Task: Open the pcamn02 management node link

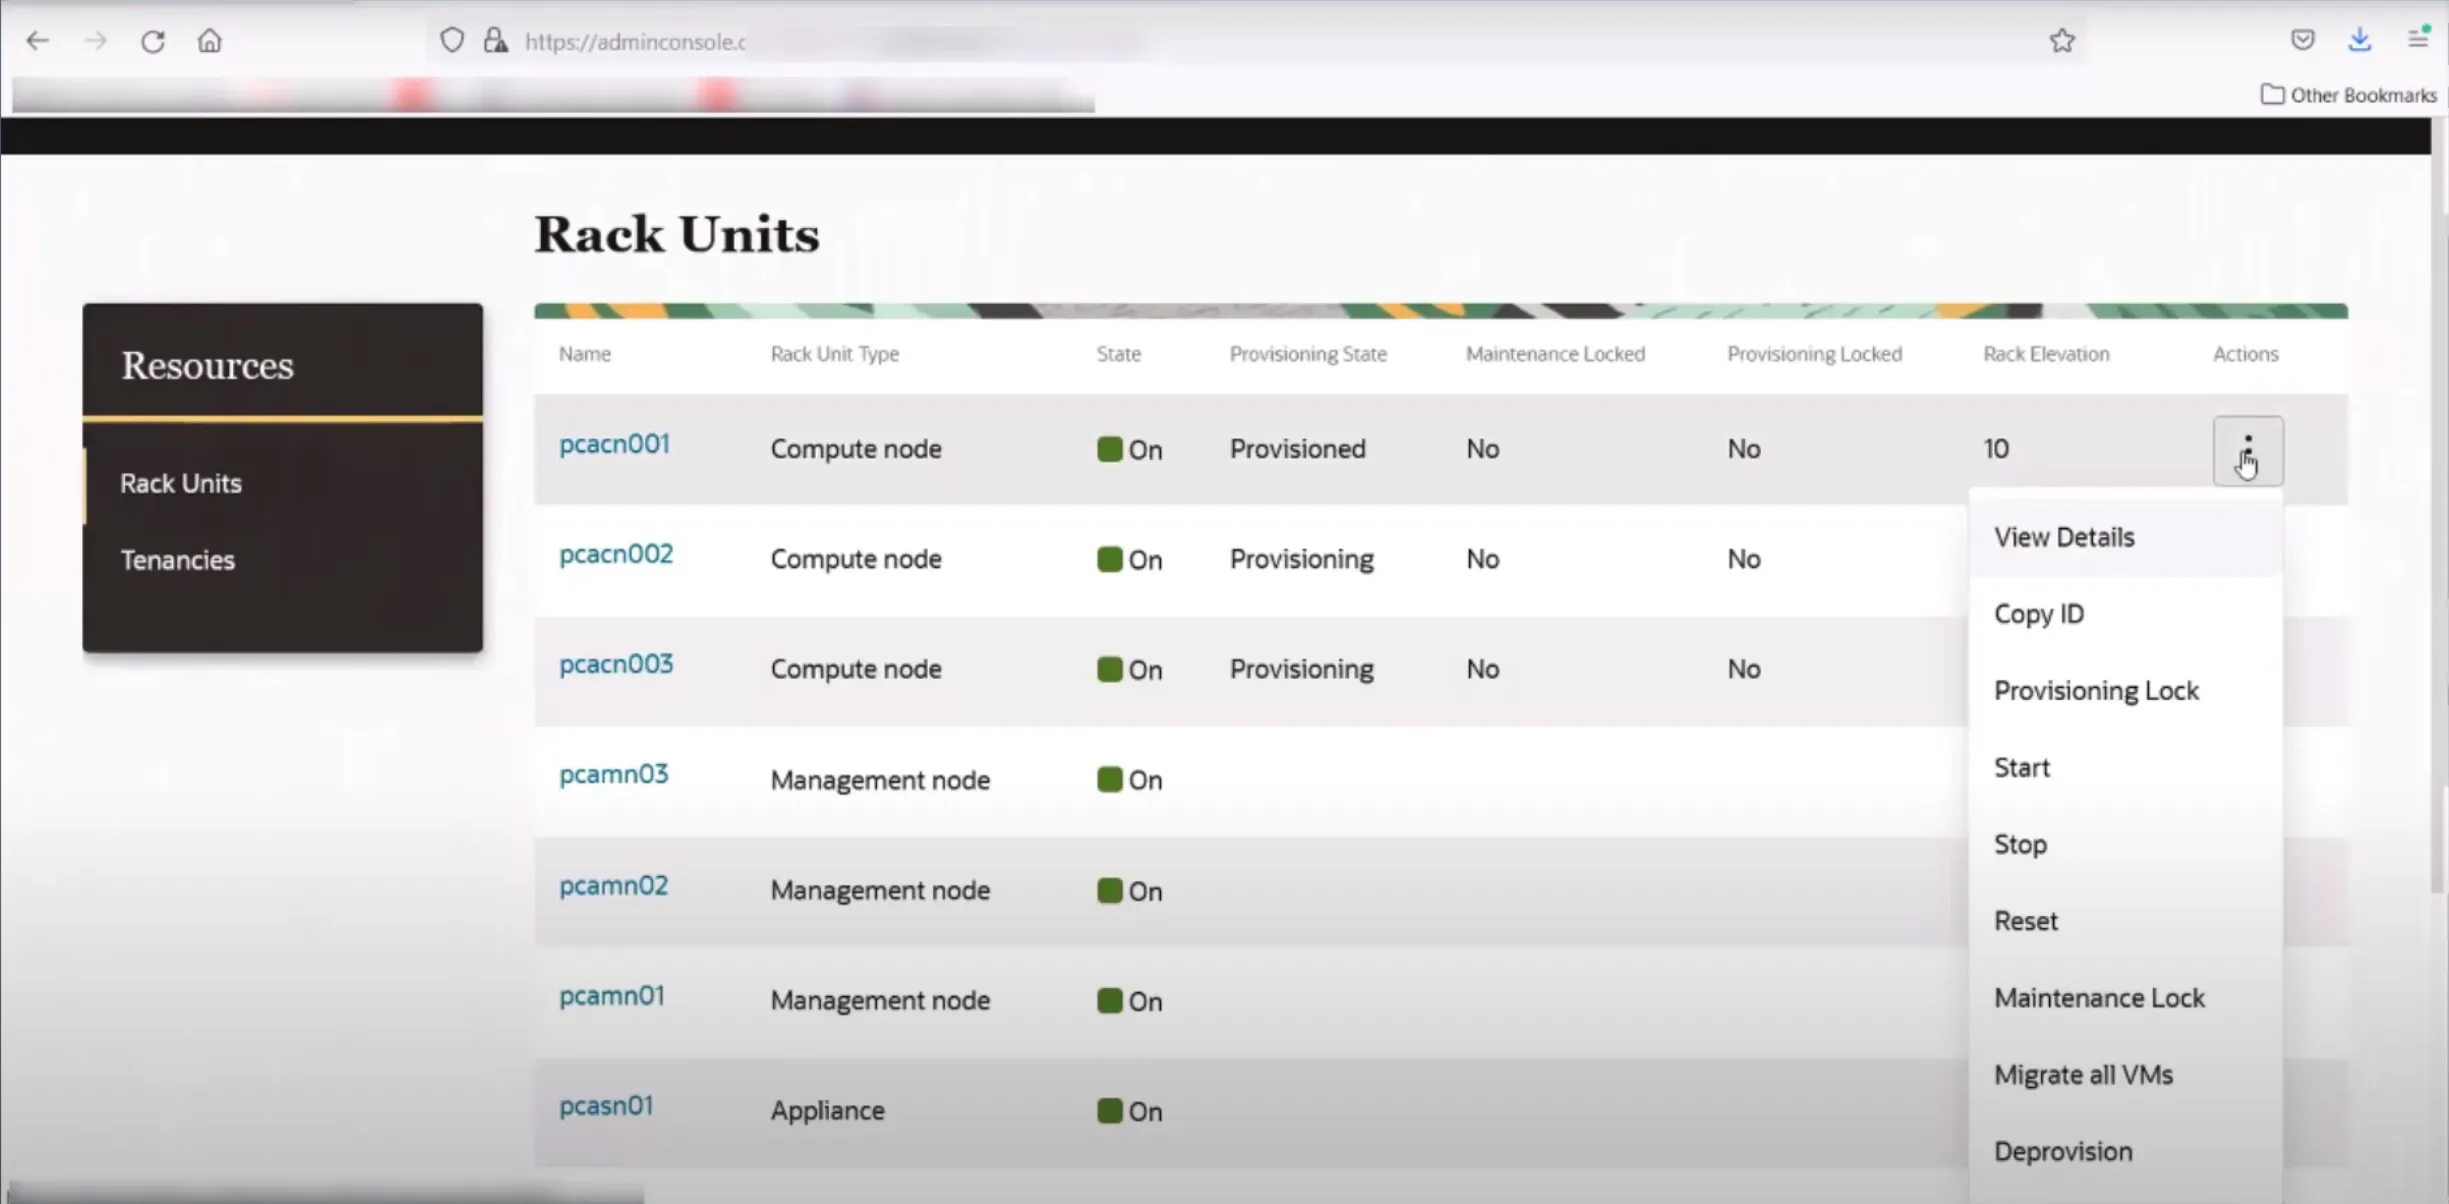Action: point(613,885)
